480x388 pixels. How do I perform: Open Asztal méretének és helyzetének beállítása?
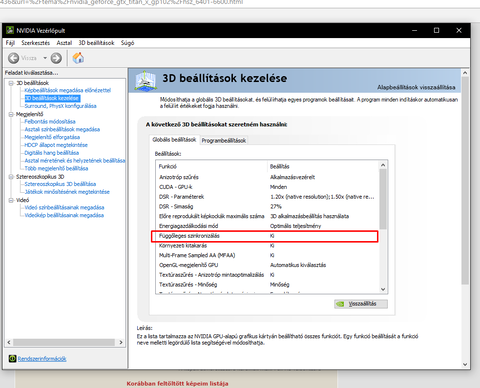tap(75, 161)
